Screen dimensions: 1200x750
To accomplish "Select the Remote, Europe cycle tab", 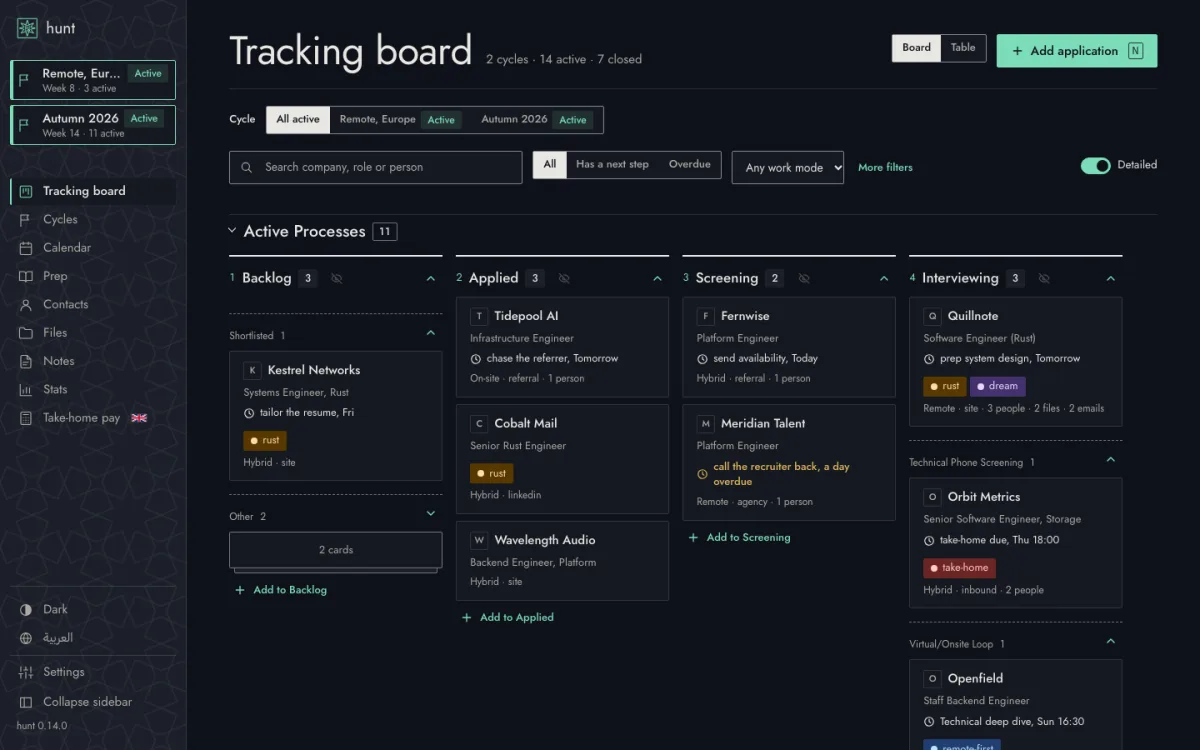I will click(400, 120).
